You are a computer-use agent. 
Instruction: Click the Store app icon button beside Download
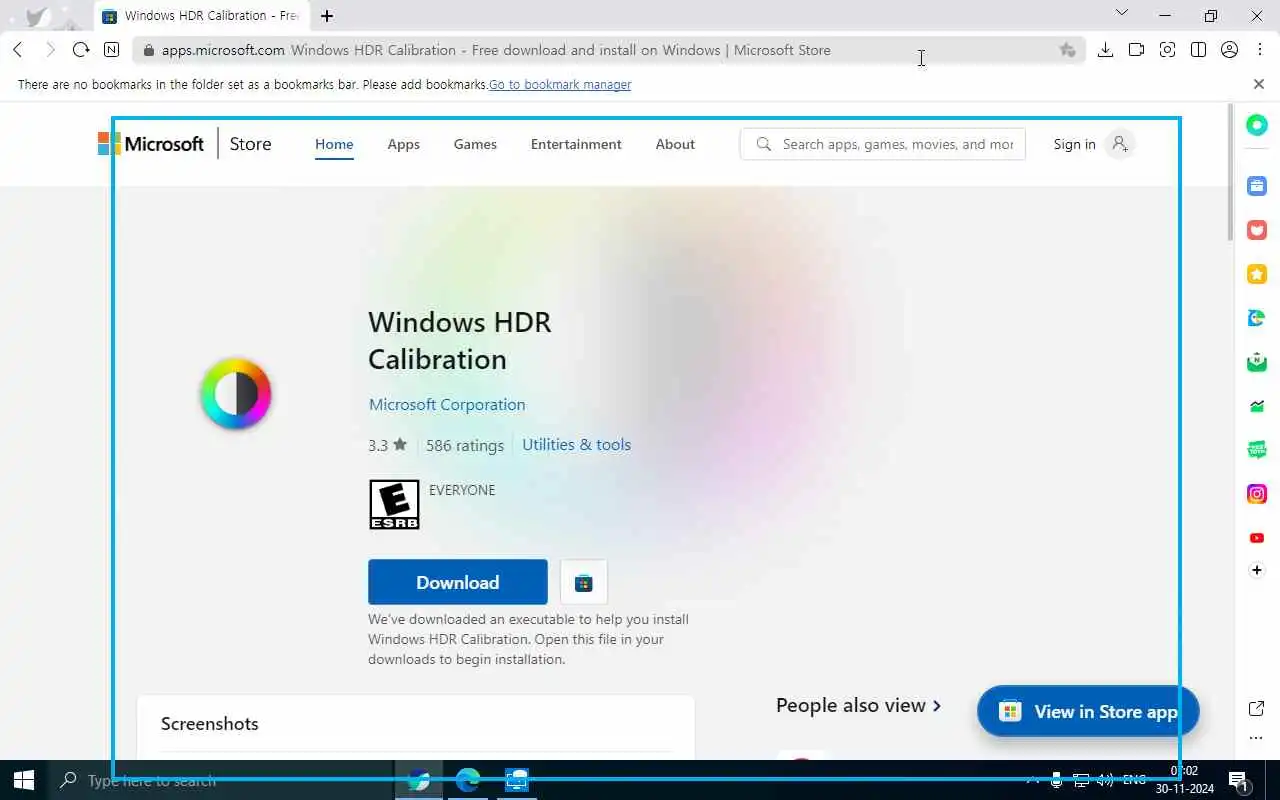coord(584,582)
